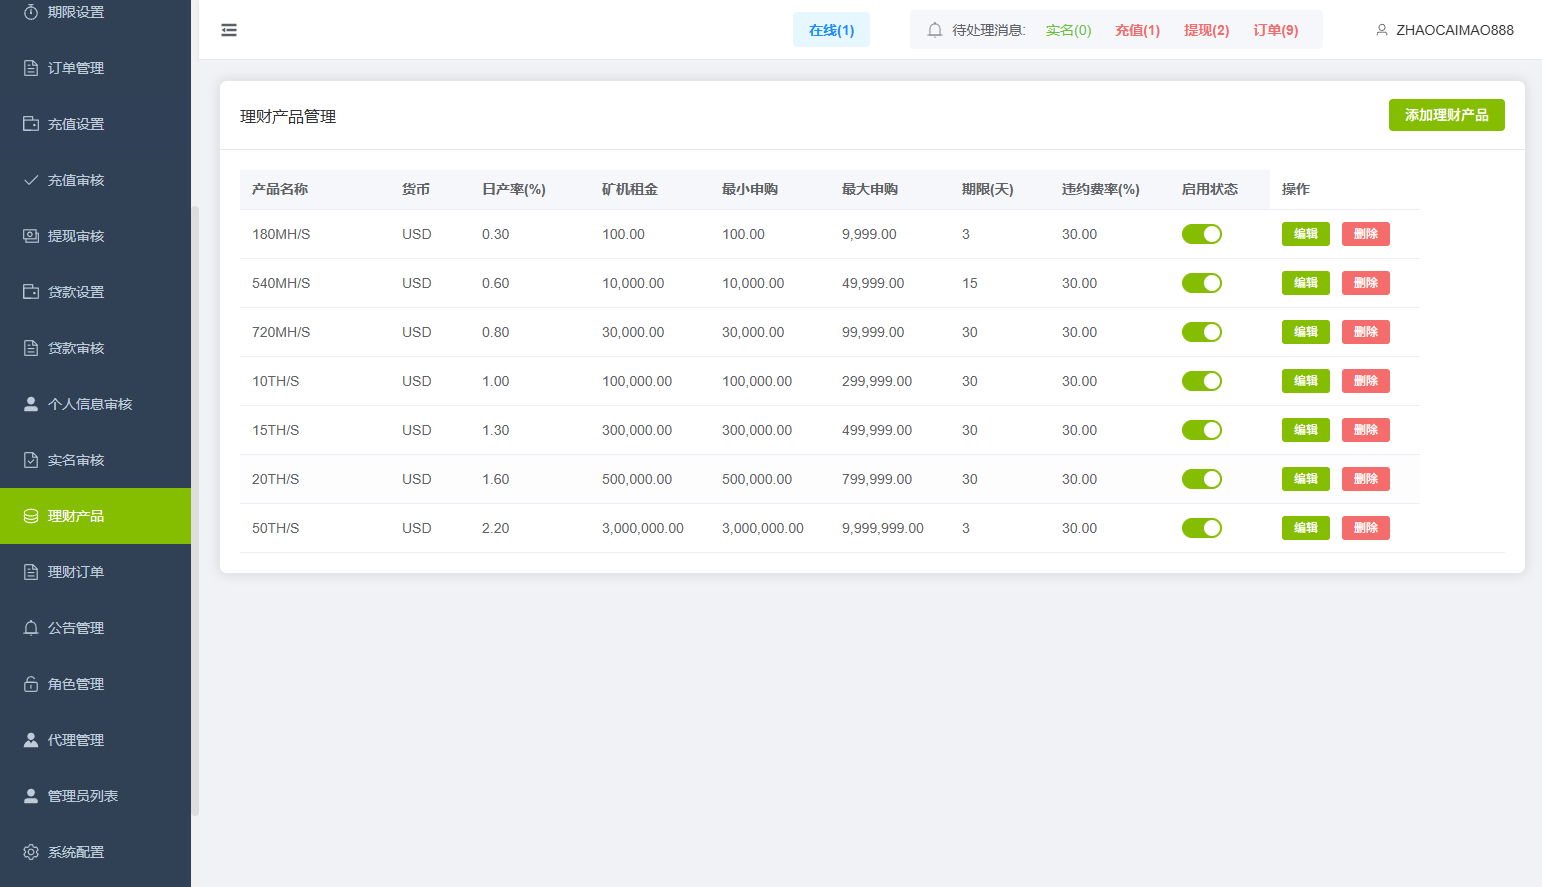The image size is (1542, 887).
Task: Click the notification bell icon
Action: coord(935,30)
